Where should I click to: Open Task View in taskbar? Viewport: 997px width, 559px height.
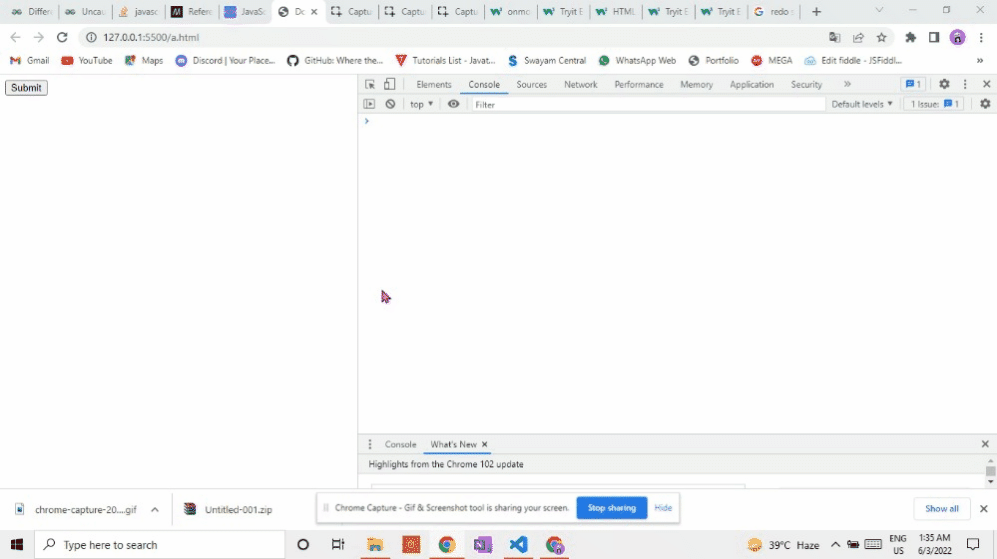338,544
